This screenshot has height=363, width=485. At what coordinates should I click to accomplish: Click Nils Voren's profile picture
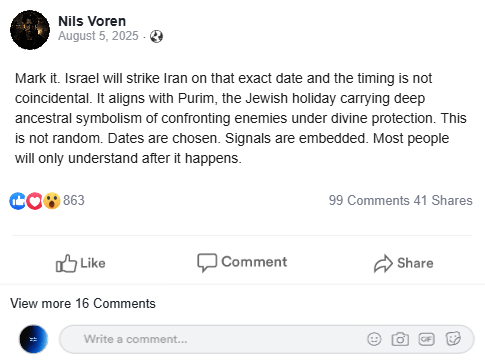tap(30, 30)
